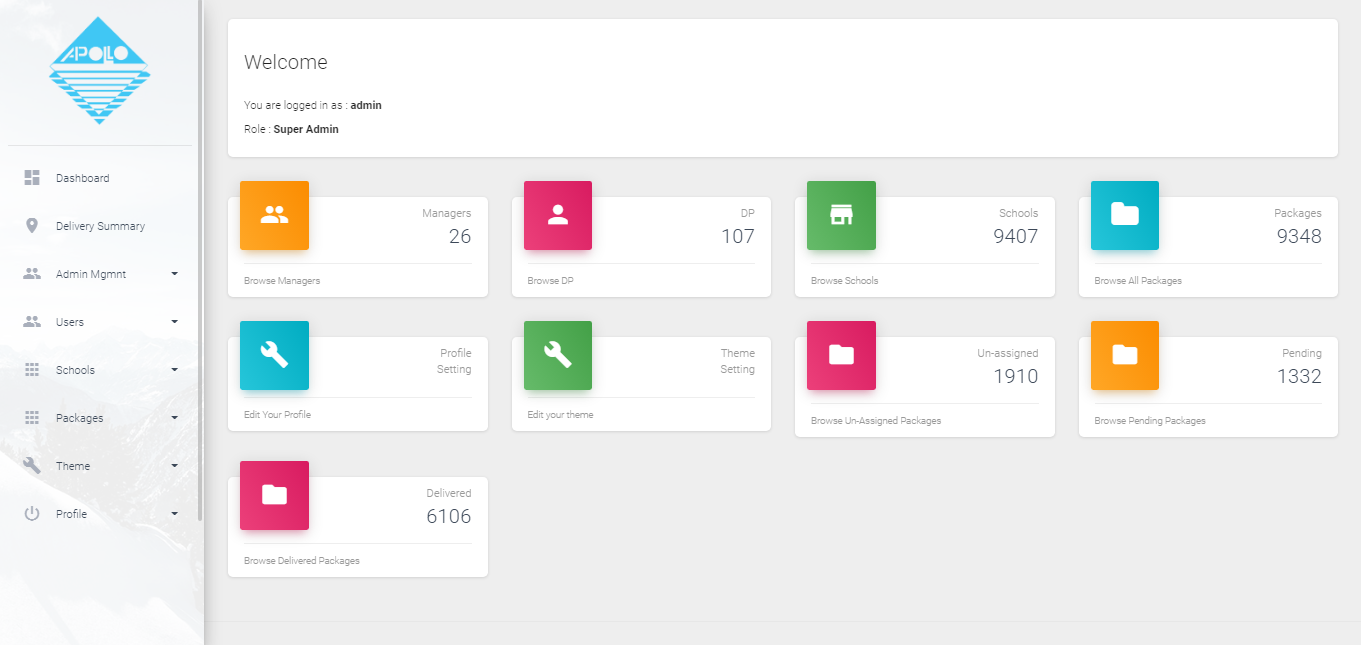Open the Dashboard menu item
The image size is (1361, 645).
(x=82, y=178)
